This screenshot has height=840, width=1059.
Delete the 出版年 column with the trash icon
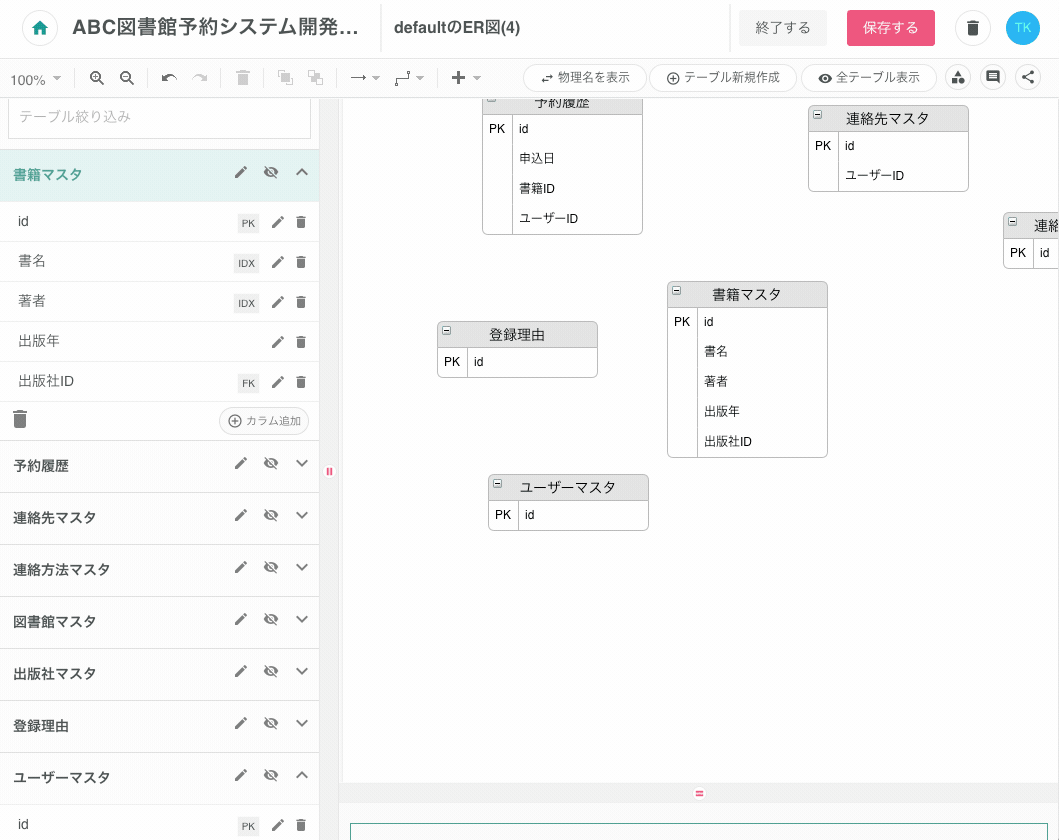click(301, 341)
